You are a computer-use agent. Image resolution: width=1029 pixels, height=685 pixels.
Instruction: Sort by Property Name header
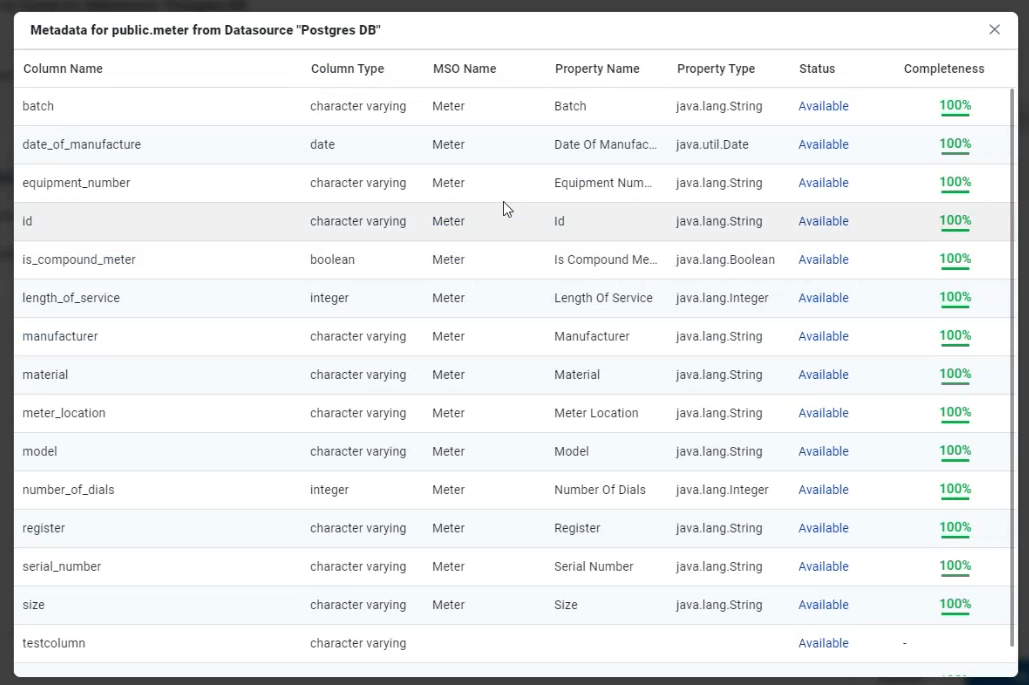click(597, 69)
